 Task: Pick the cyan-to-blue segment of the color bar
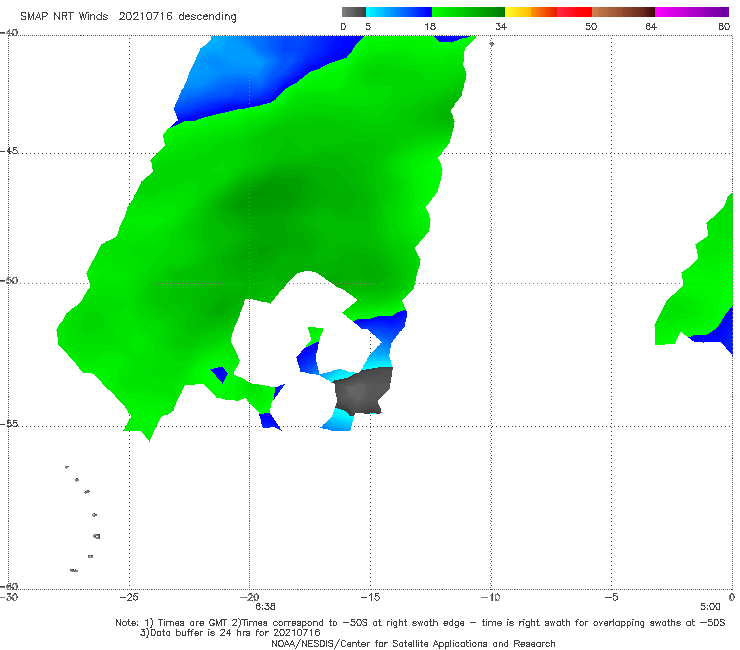click(x=399, y=12)
